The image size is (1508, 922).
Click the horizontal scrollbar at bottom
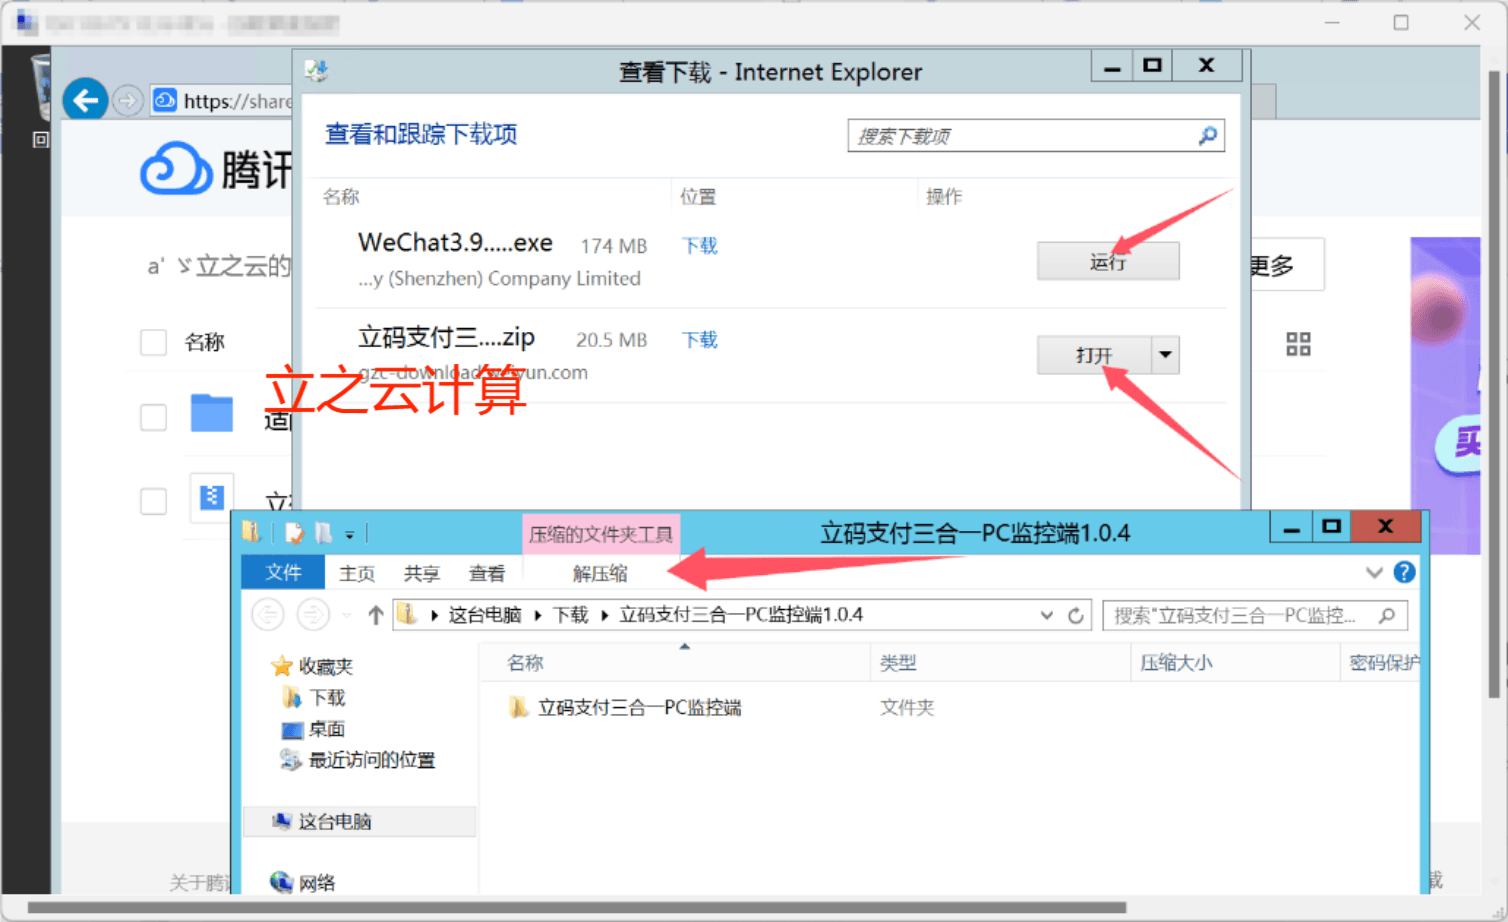[x=577, y=908]
